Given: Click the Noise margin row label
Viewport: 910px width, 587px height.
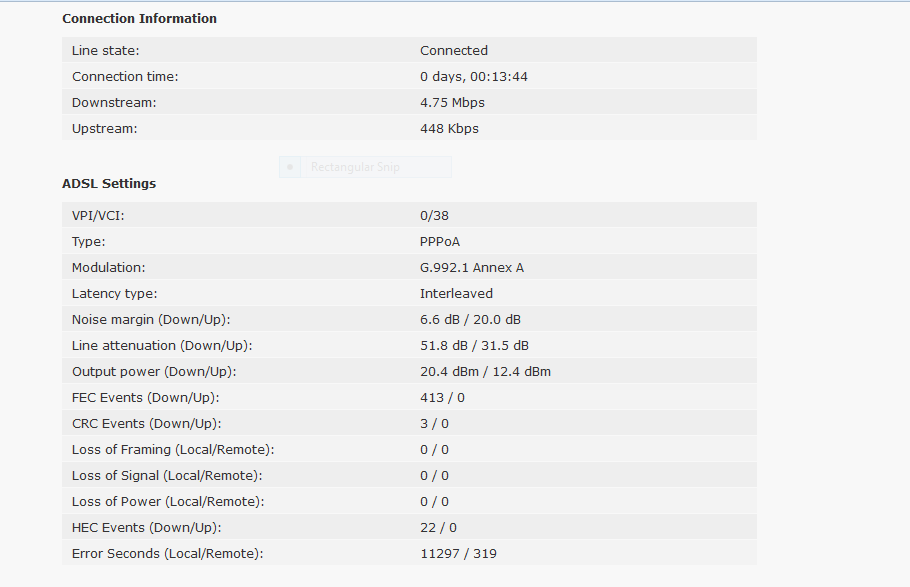Looking at the screenshot, I should (x=151, y=320).
